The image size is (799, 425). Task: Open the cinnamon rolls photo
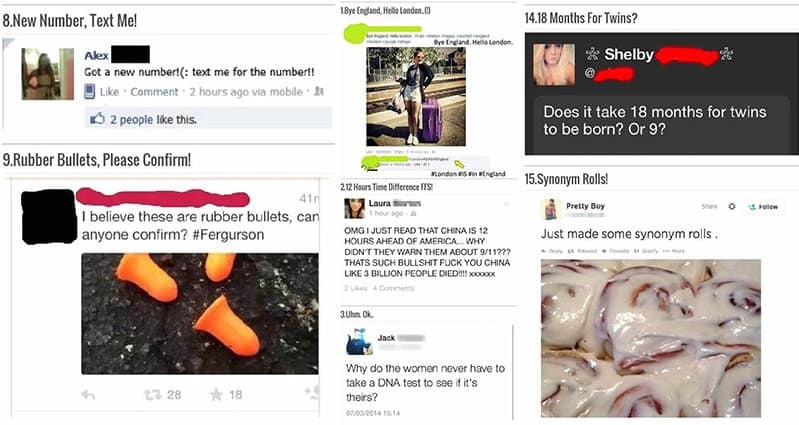pos(651,338)
